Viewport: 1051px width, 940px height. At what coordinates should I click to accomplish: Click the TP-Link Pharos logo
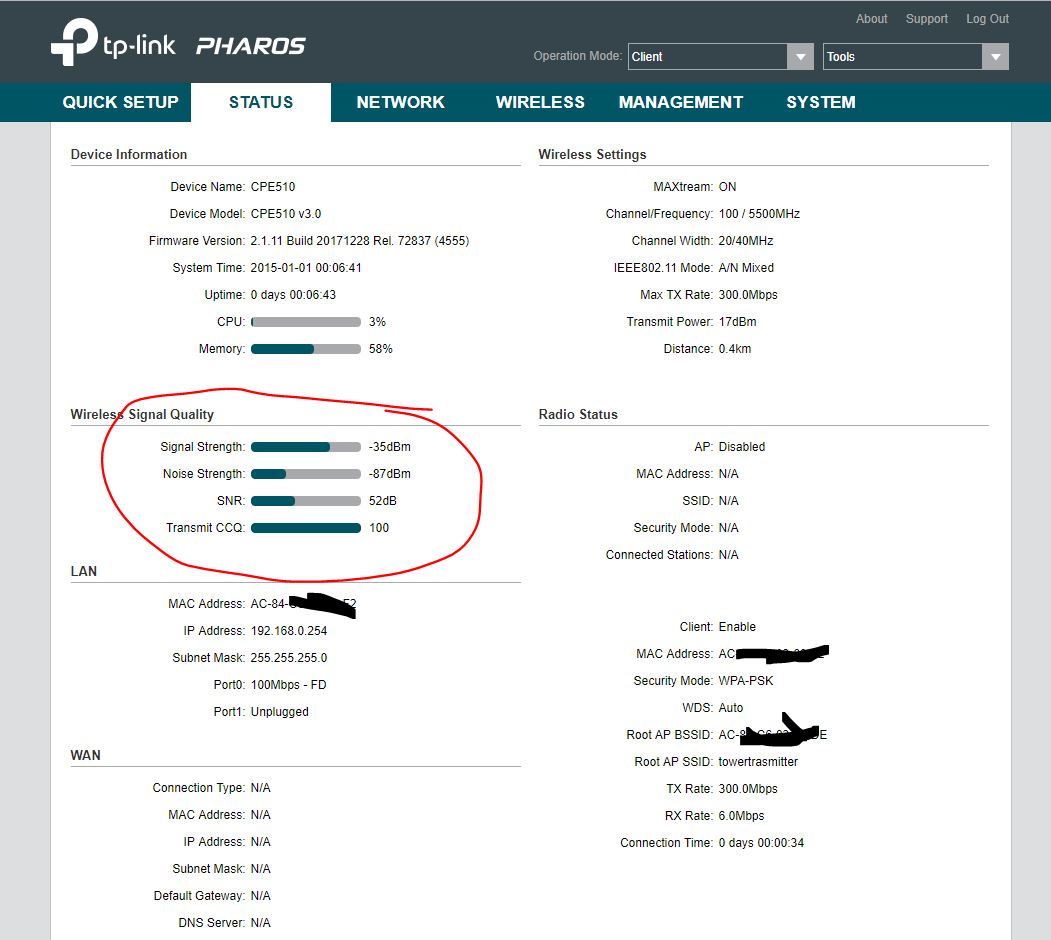point(178,46)
